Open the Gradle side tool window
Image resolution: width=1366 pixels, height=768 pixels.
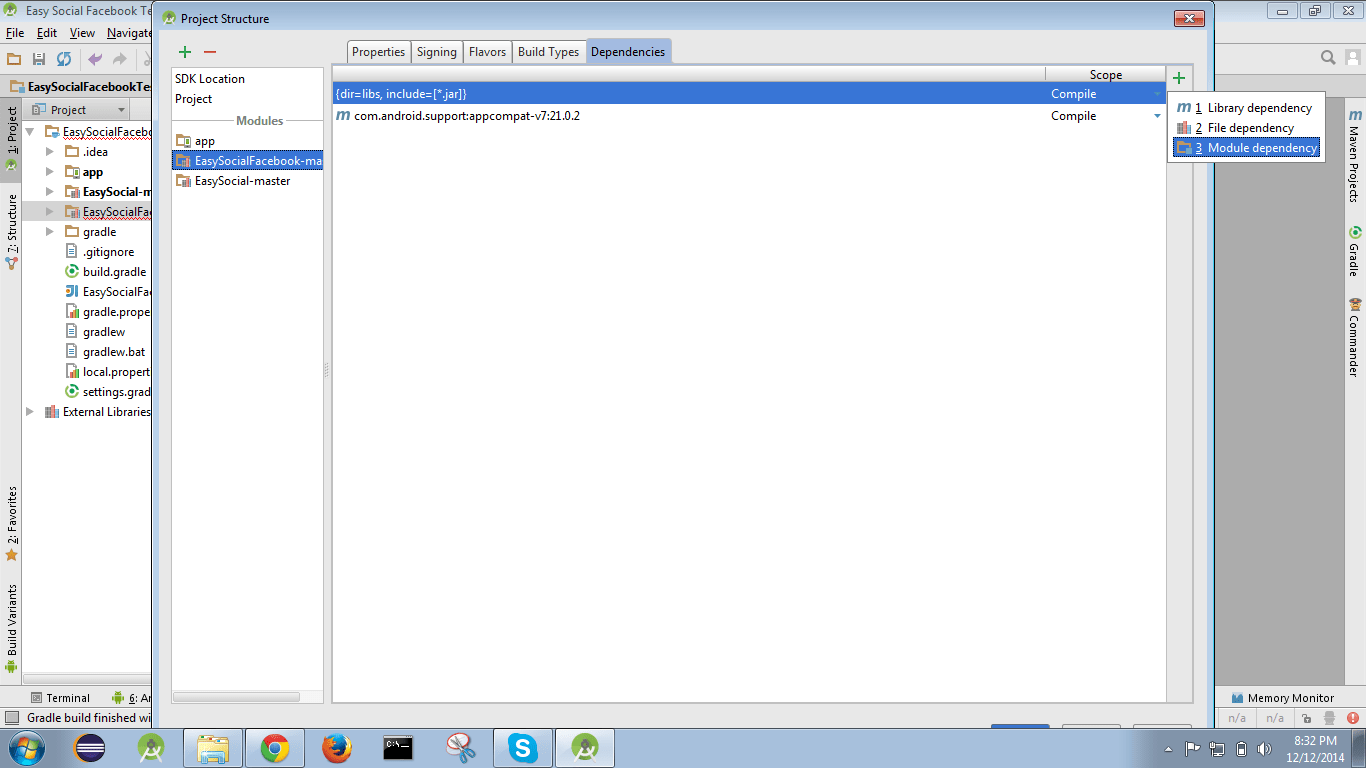pos(1355,252)
